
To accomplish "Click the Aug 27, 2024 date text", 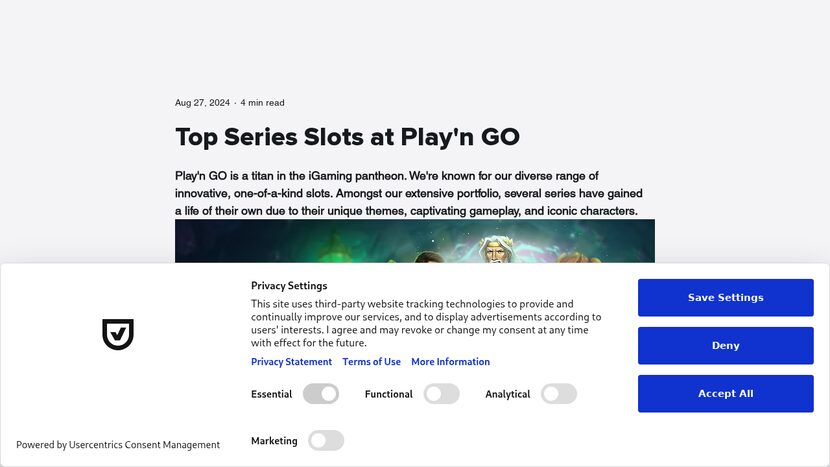I will click(202, 103).
